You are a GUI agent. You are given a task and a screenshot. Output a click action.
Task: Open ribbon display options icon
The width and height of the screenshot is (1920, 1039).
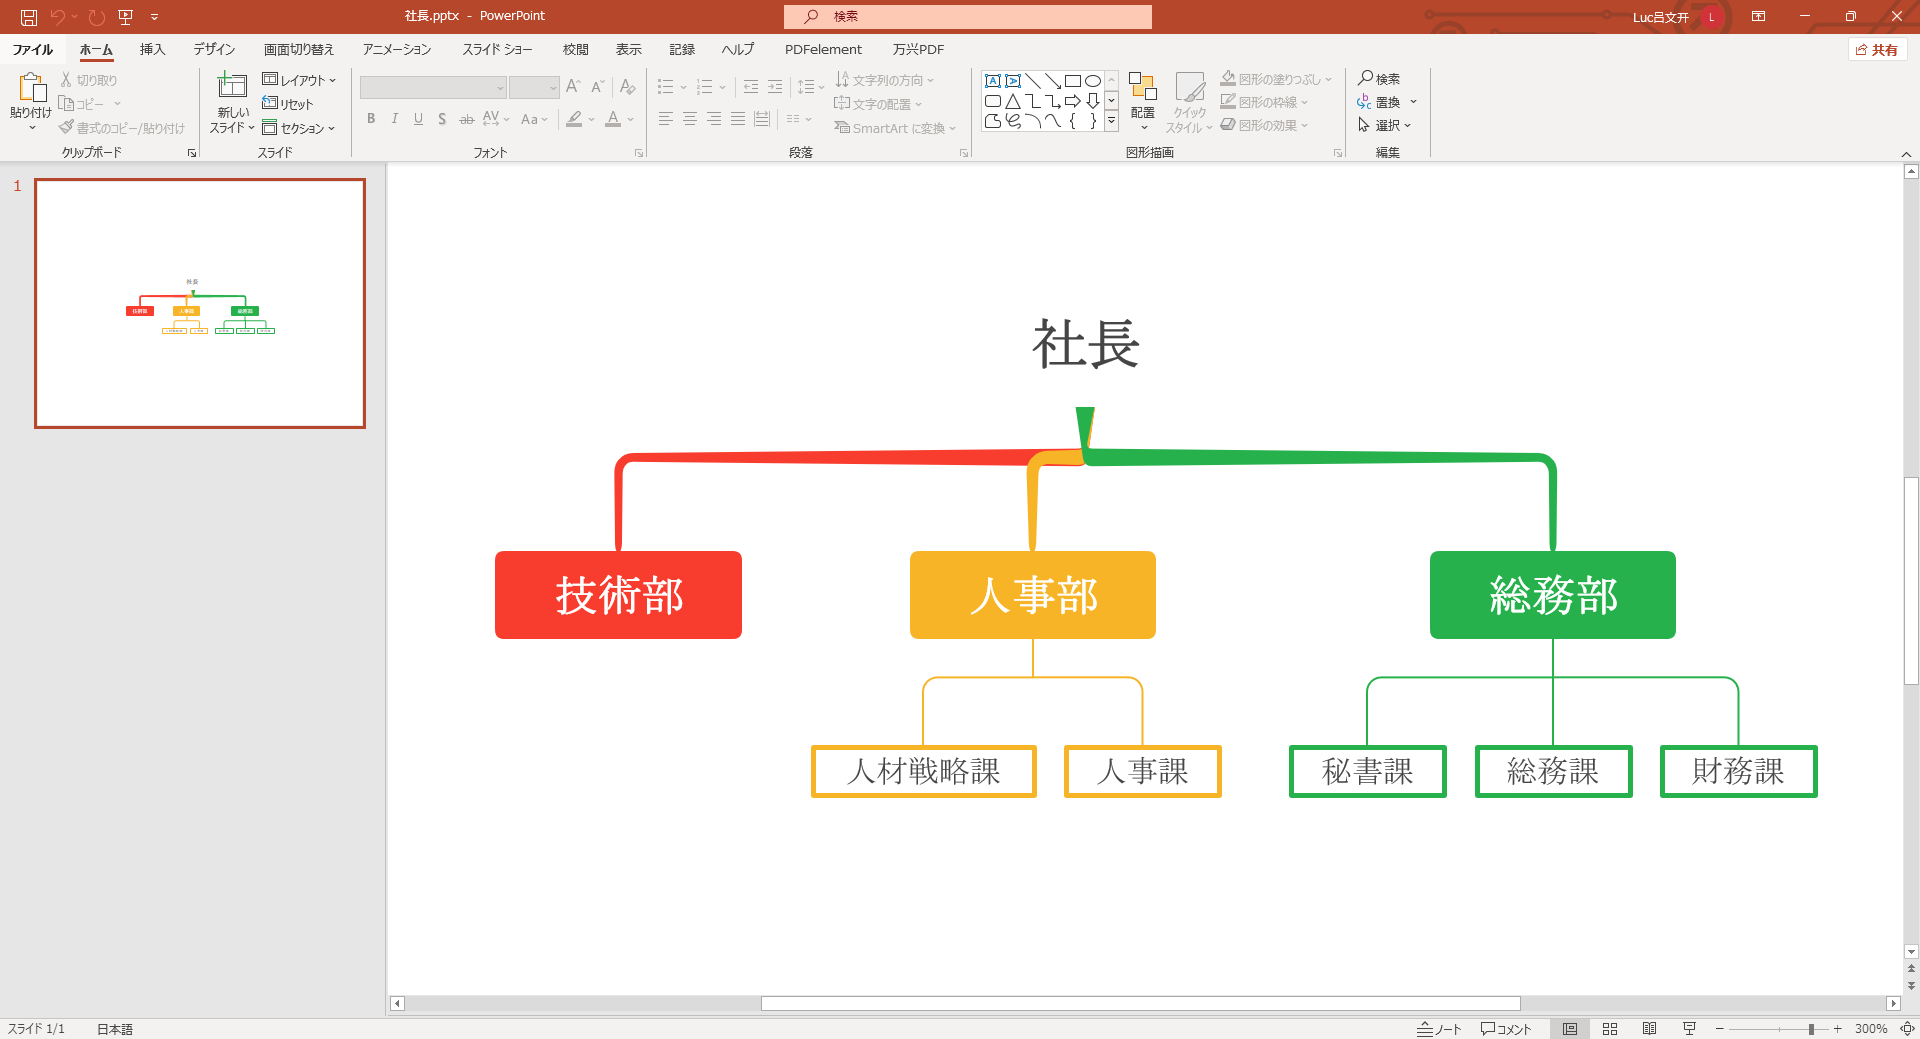point(1758,17)
